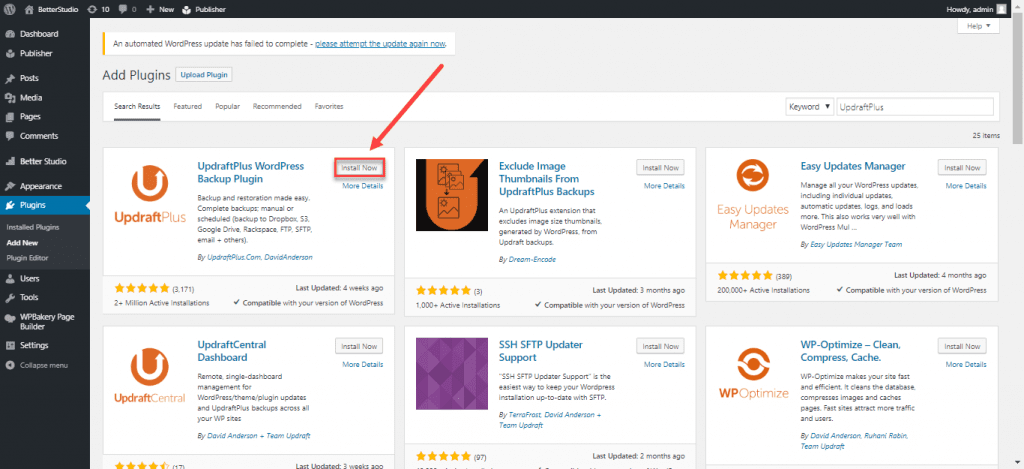
Task: Open the updates counter showing 10
Action: pyautogui.click(x=97, y=9)
